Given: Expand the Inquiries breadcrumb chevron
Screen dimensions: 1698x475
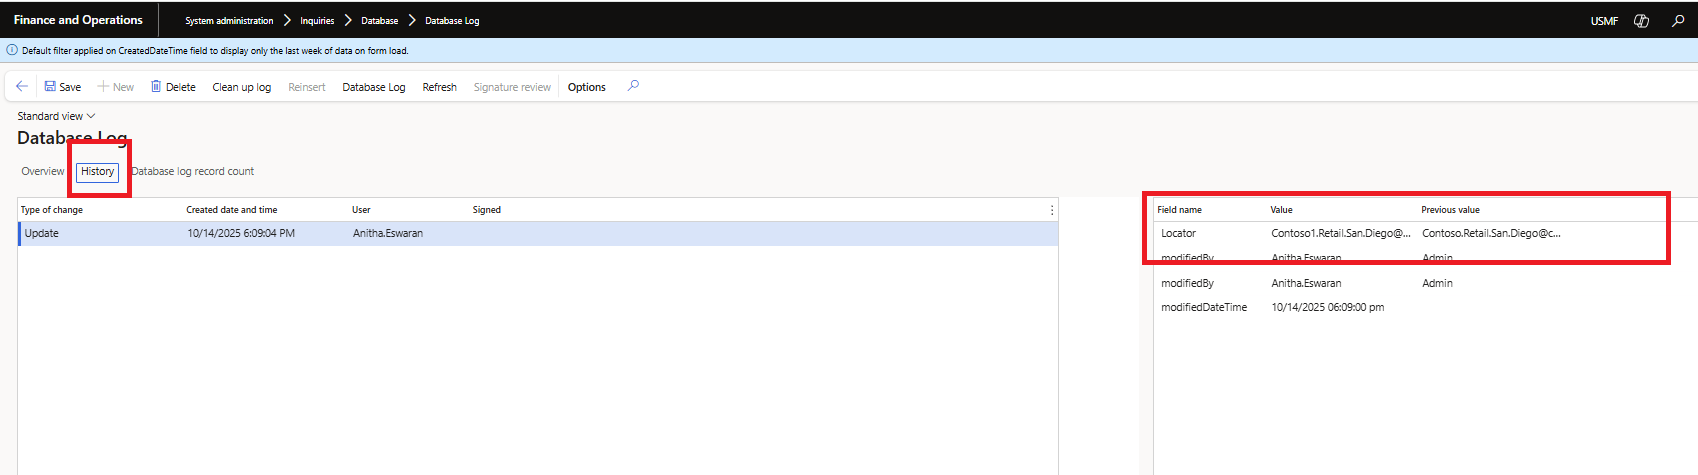Looking at the screenshot, I should pyautogui.click(x=348, y=21).
